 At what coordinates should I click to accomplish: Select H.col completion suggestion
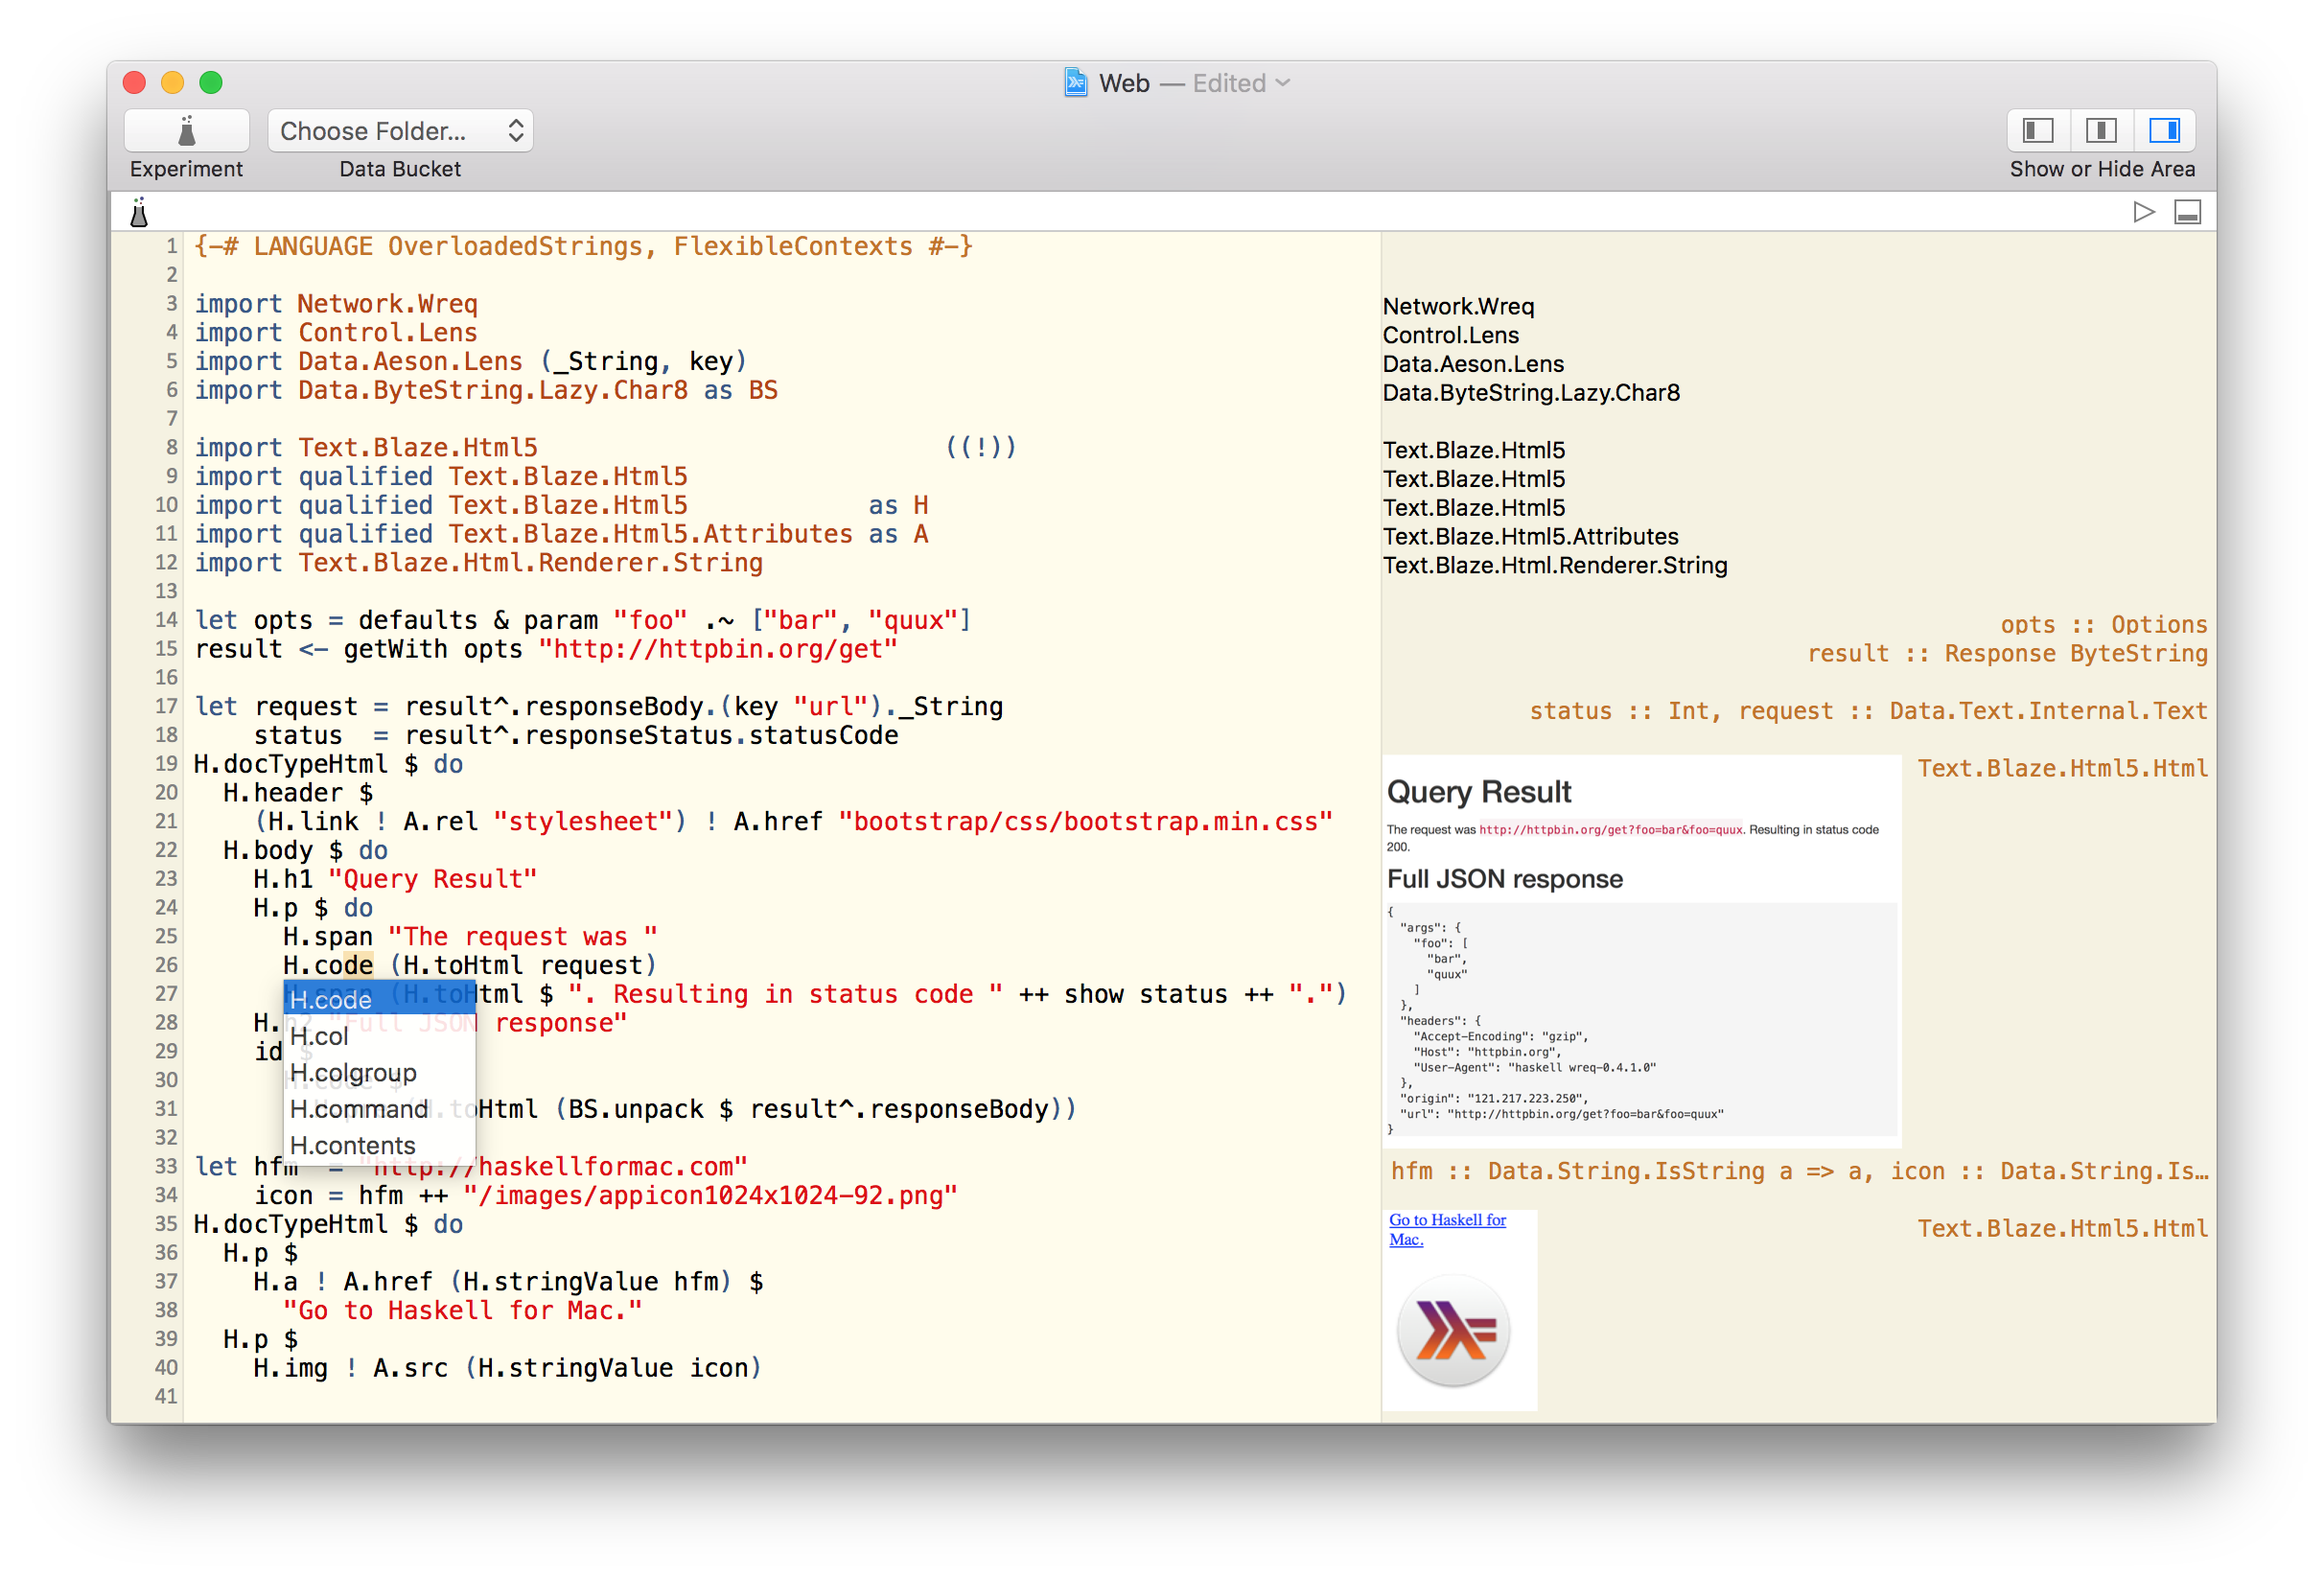[x=379, y=1036]
